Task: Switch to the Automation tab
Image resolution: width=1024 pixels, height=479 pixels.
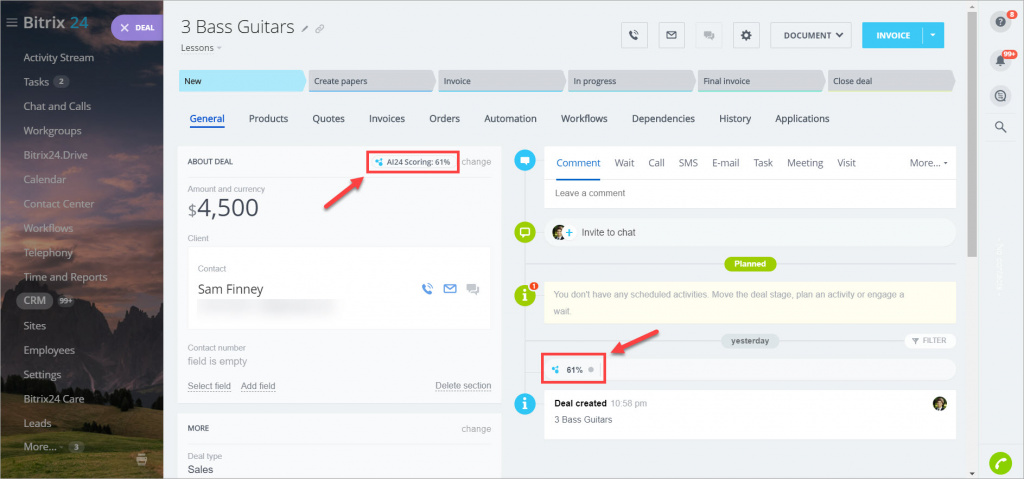Action: [x=510, y=119]
